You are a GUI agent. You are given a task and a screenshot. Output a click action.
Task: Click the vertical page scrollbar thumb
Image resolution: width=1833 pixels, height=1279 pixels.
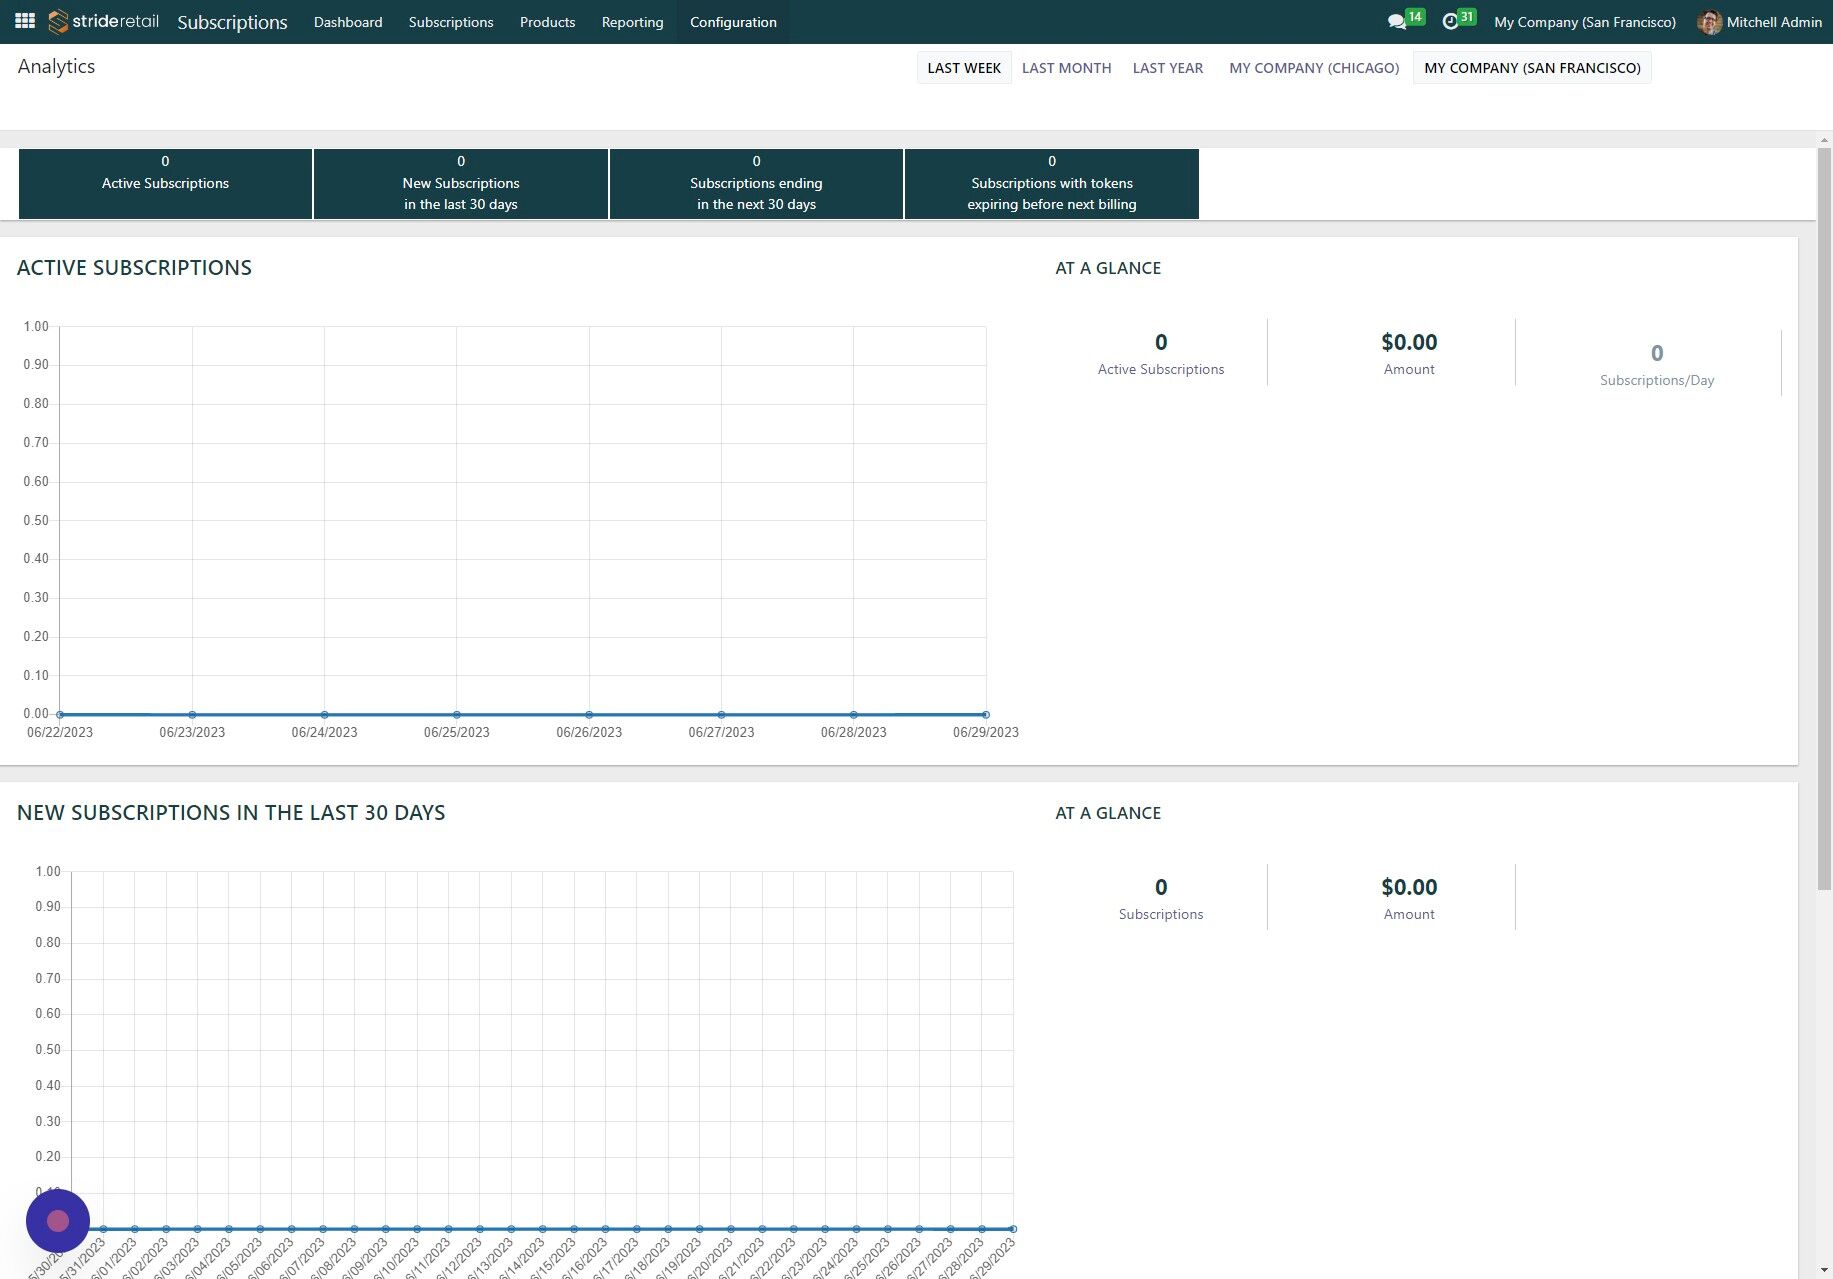[x=1824, y=519]
